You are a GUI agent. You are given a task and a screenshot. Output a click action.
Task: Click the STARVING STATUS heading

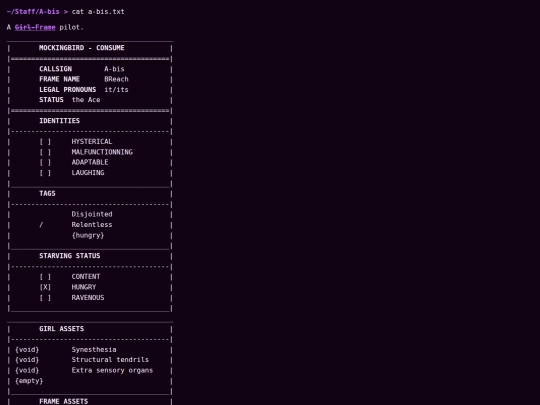(x=70, y=256)
